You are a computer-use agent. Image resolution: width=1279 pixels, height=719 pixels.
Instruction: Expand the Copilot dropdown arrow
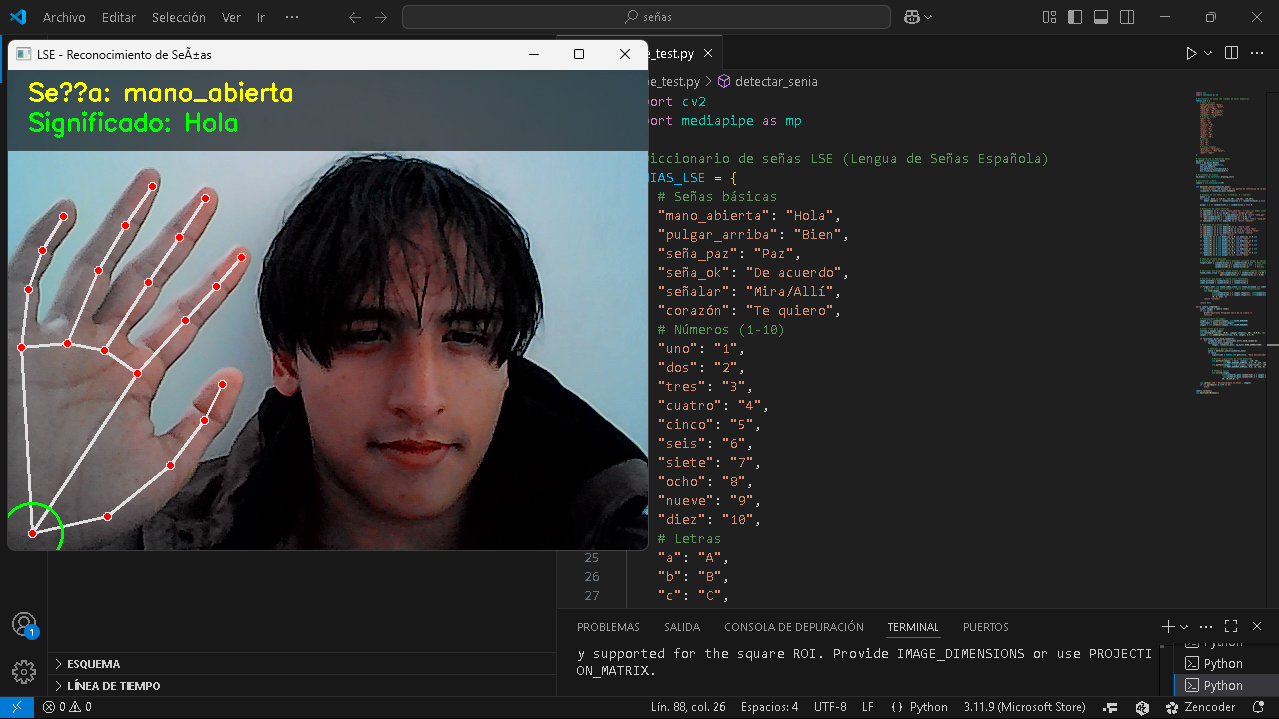[x=928, y=17]
